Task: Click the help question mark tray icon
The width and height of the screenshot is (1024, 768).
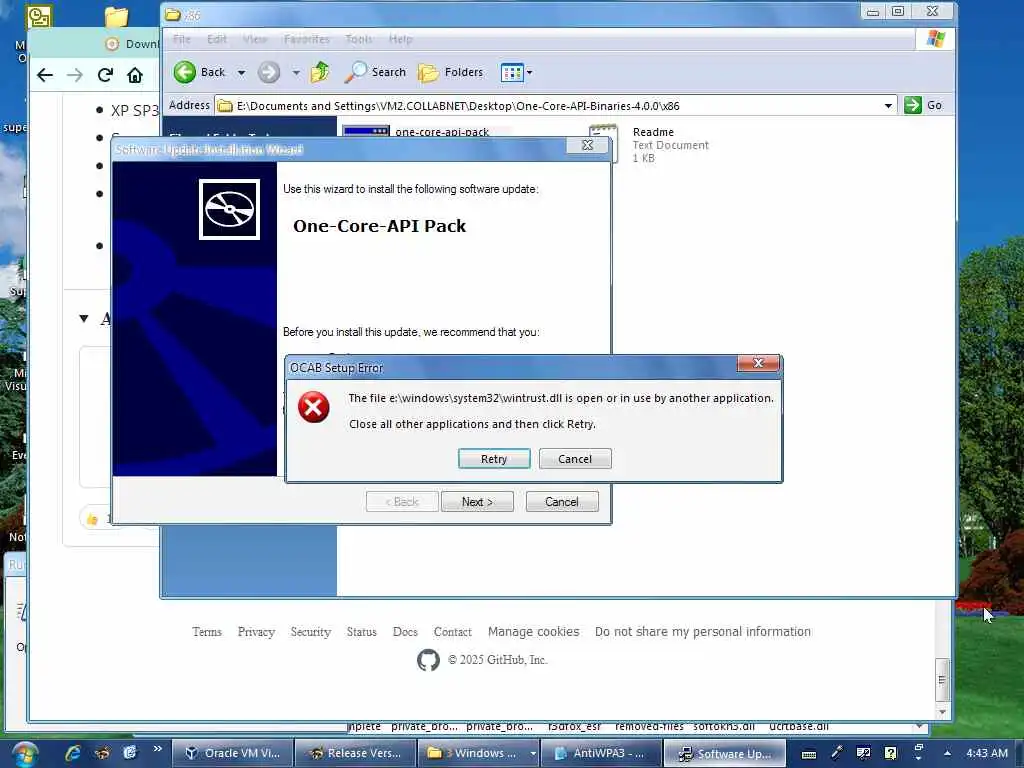Action: 891,753
